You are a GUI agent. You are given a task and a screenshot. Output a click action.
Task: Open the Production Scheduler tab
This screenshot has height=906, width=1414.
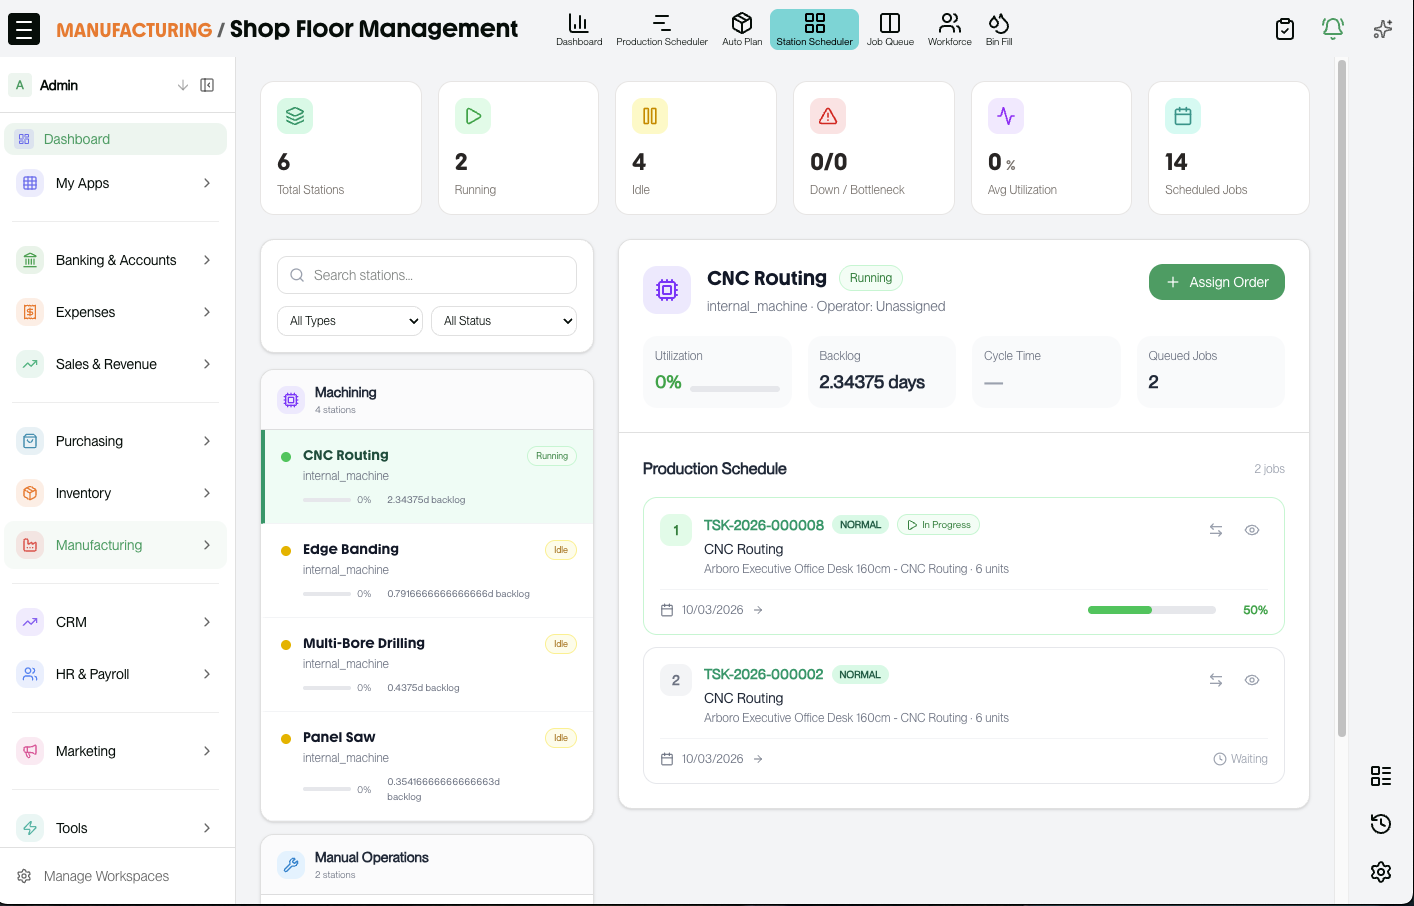661,29
